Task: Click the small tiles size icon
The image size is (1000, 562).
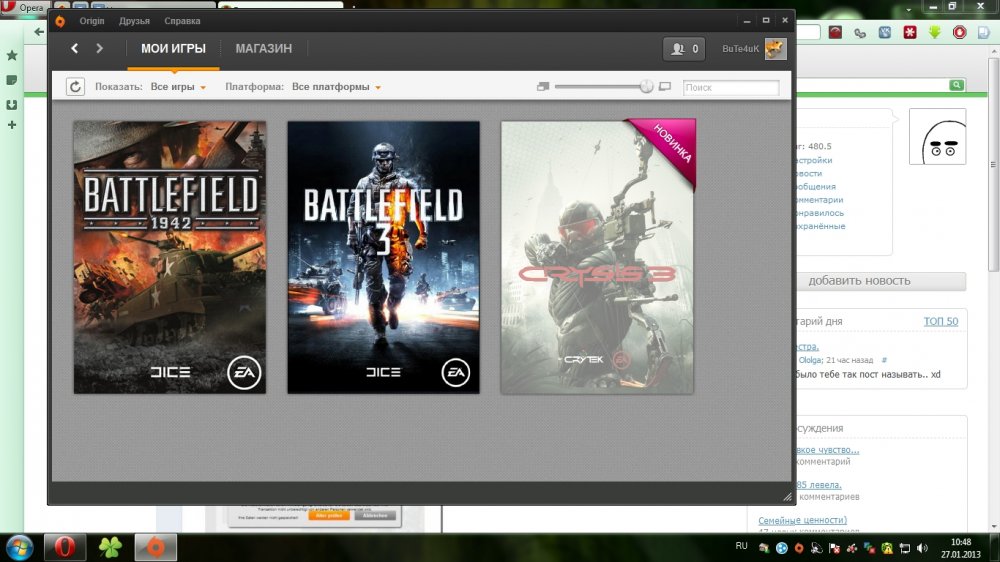Action: click(x=543, y=87)
